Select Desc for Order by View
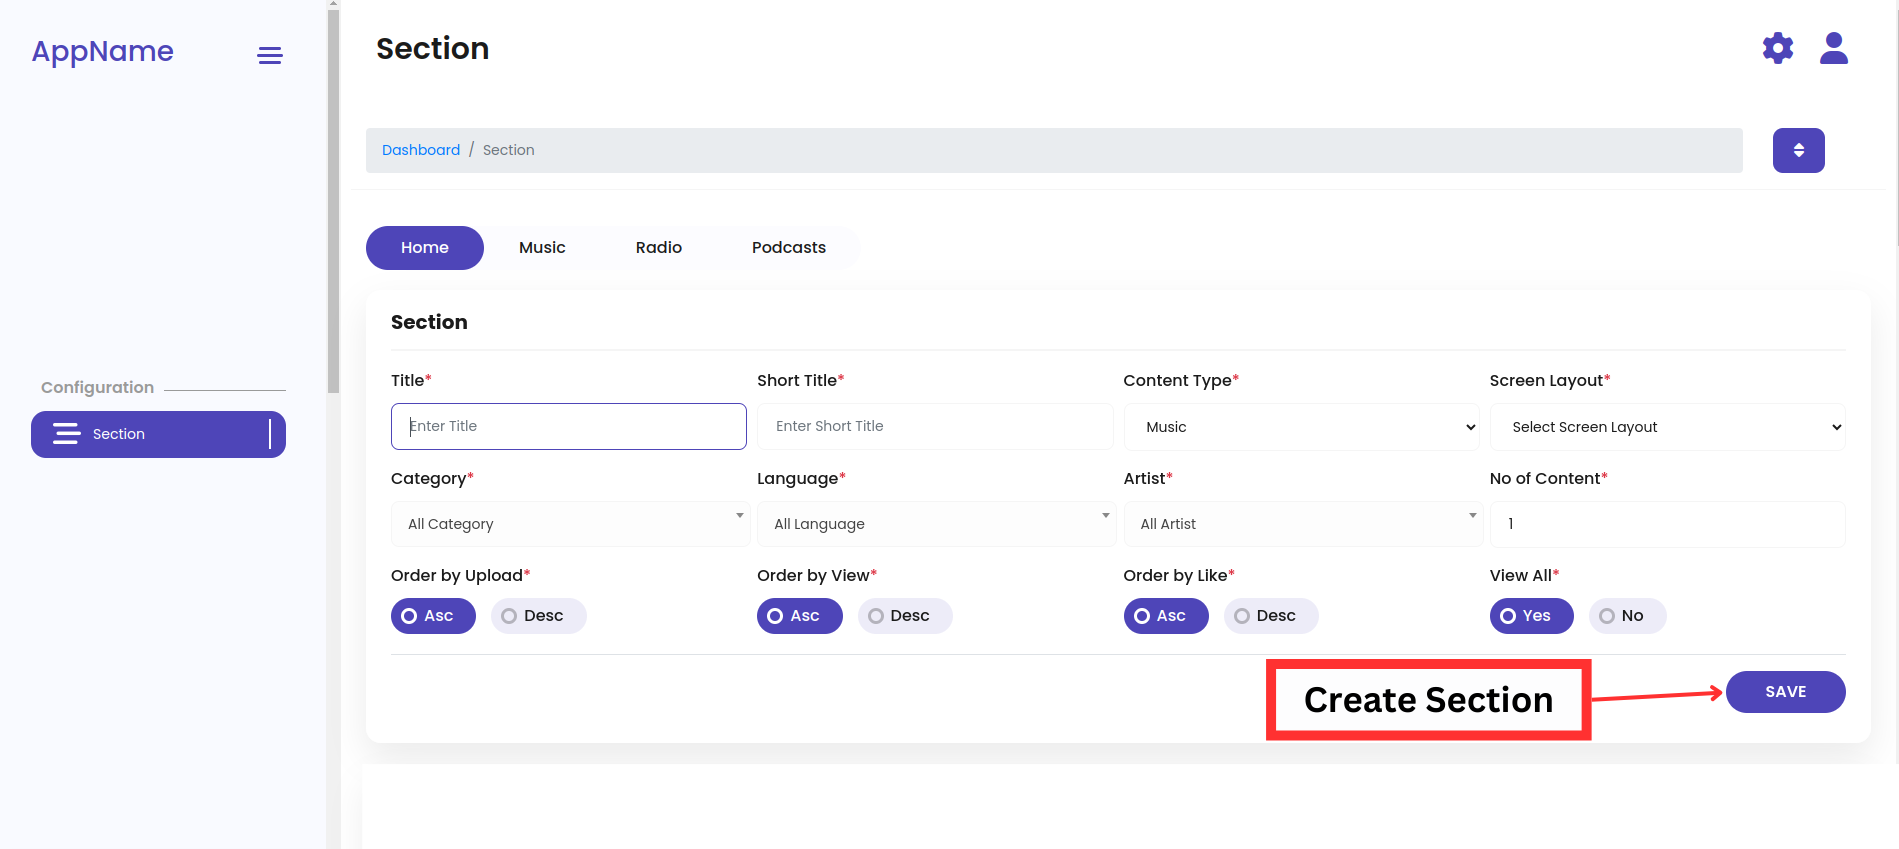The height and width of the screenshot is (849, 1899). 904,616
